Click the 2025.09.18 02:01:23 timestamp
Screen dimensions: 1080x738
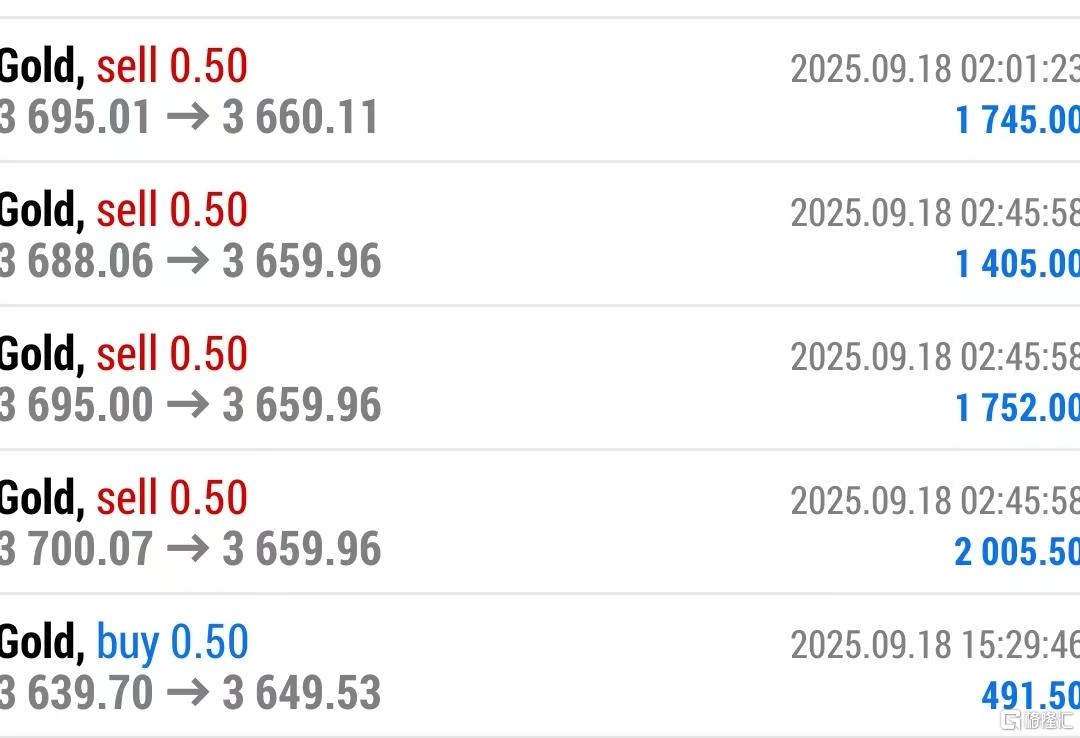tap(935, 69)
